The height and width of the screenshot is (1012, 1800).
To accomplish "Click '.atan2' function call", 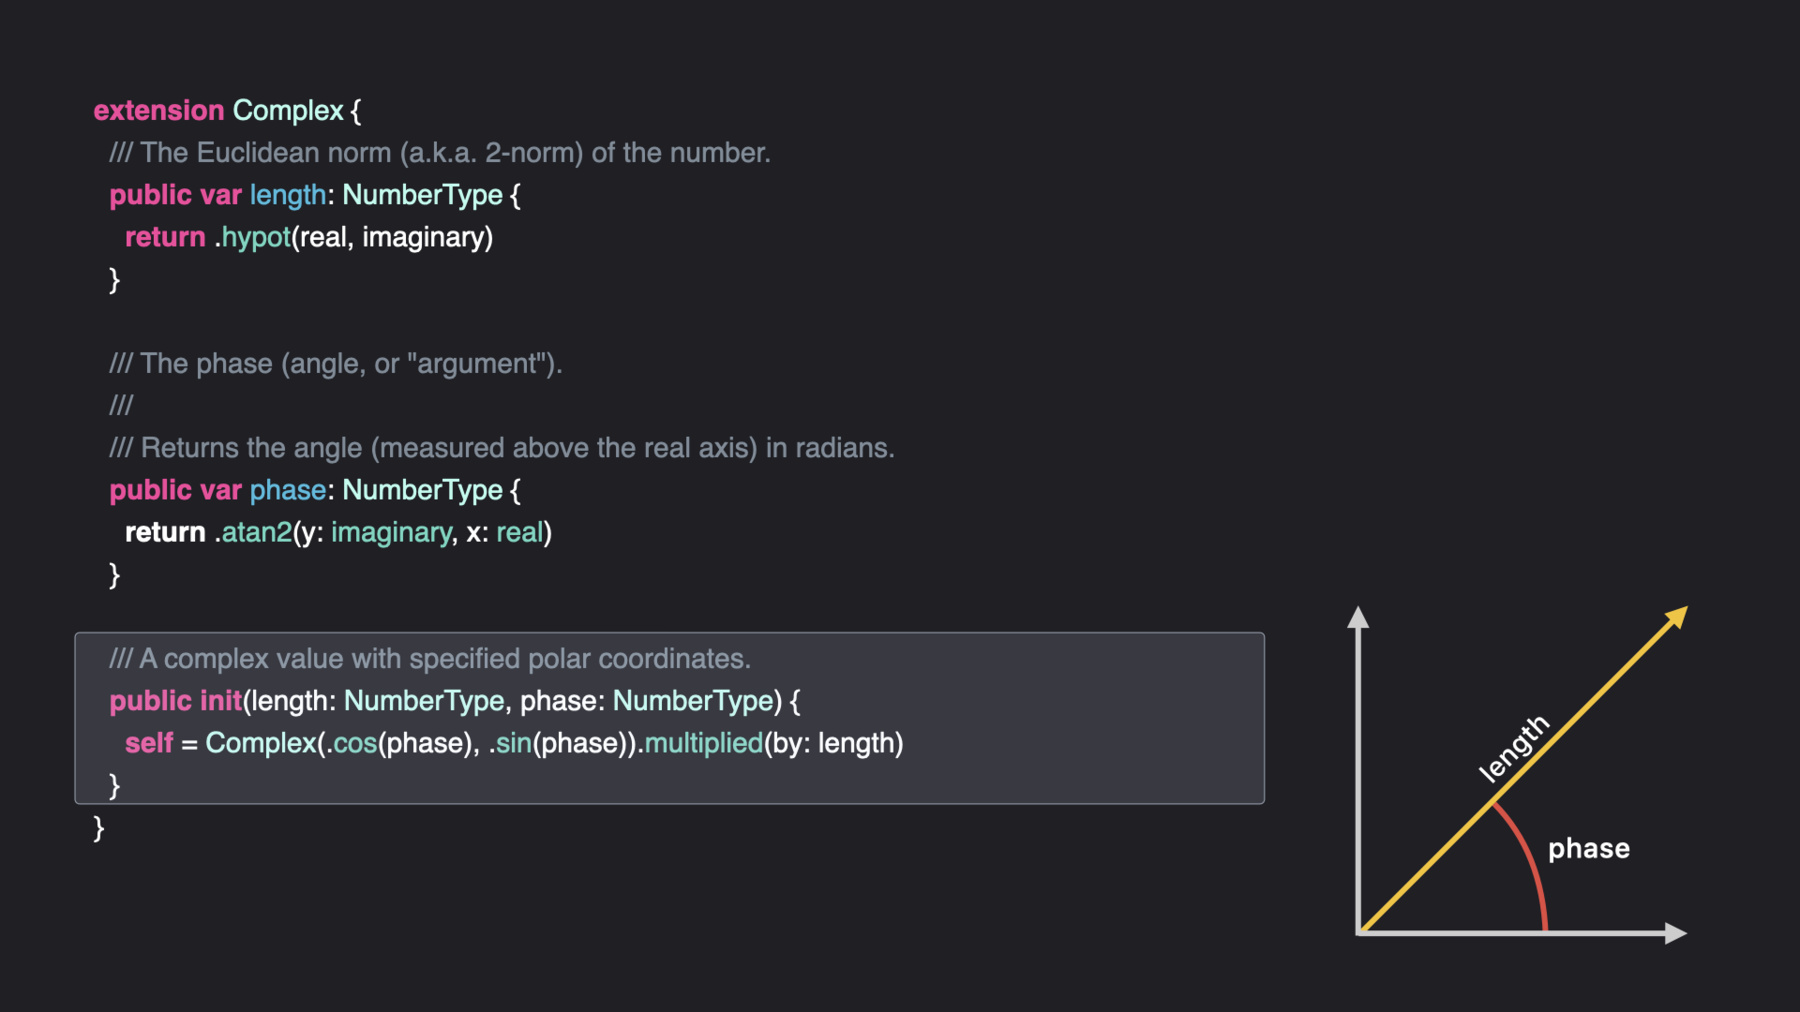I will pos(253,532).
